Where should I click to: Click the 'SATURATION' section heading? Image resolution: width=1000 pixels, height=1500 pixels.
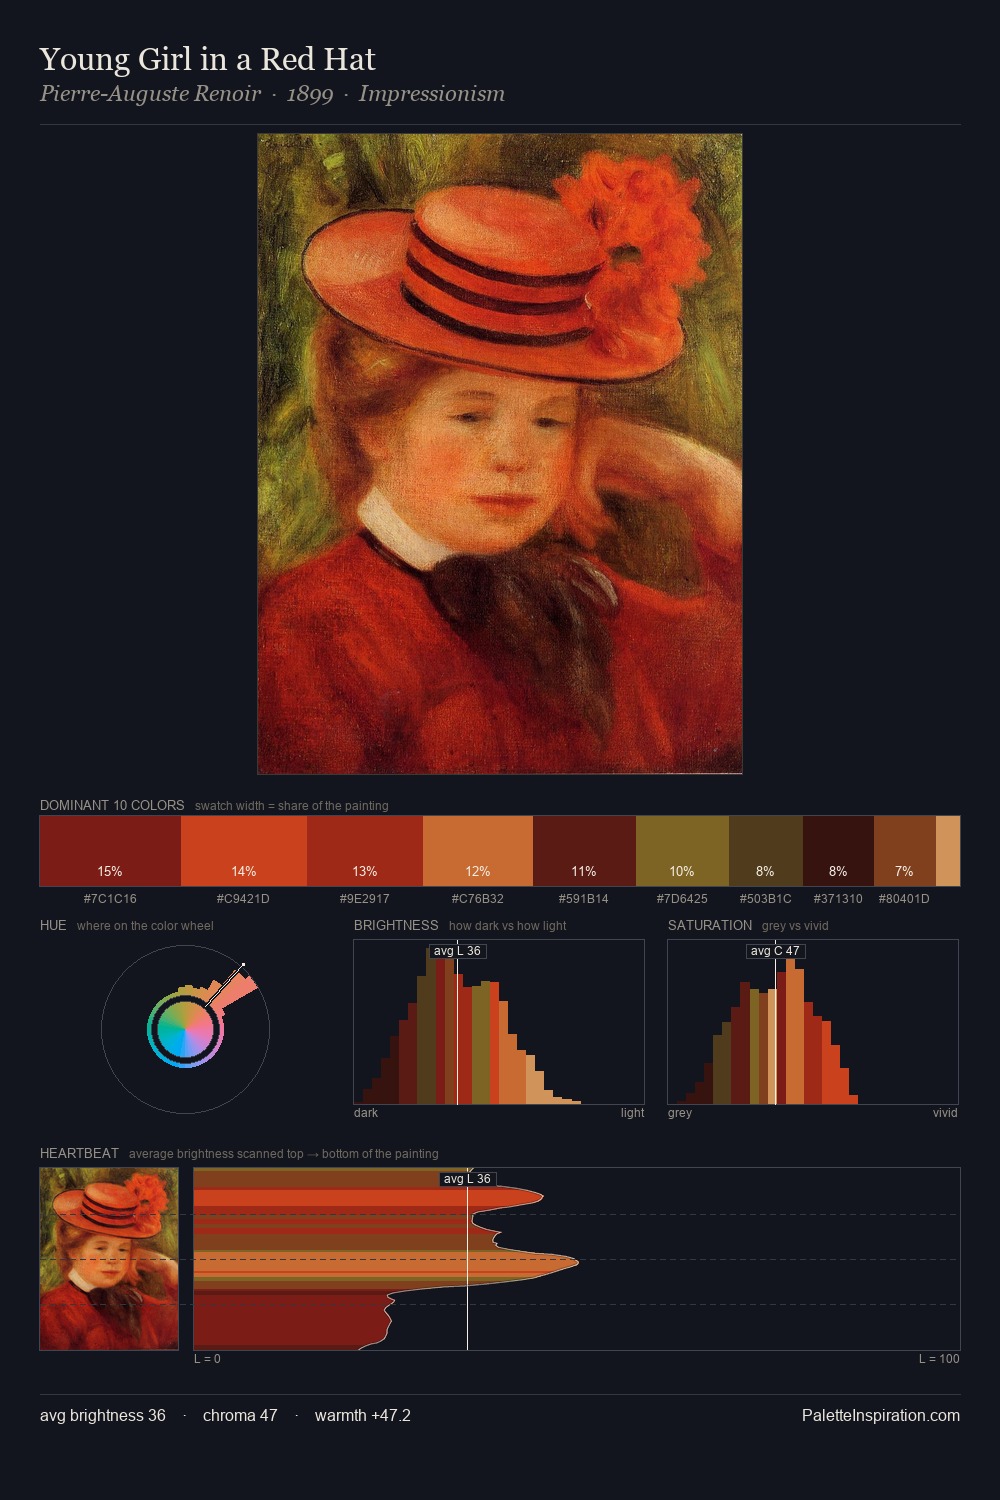pyautogui.click(x=710, y=925)
